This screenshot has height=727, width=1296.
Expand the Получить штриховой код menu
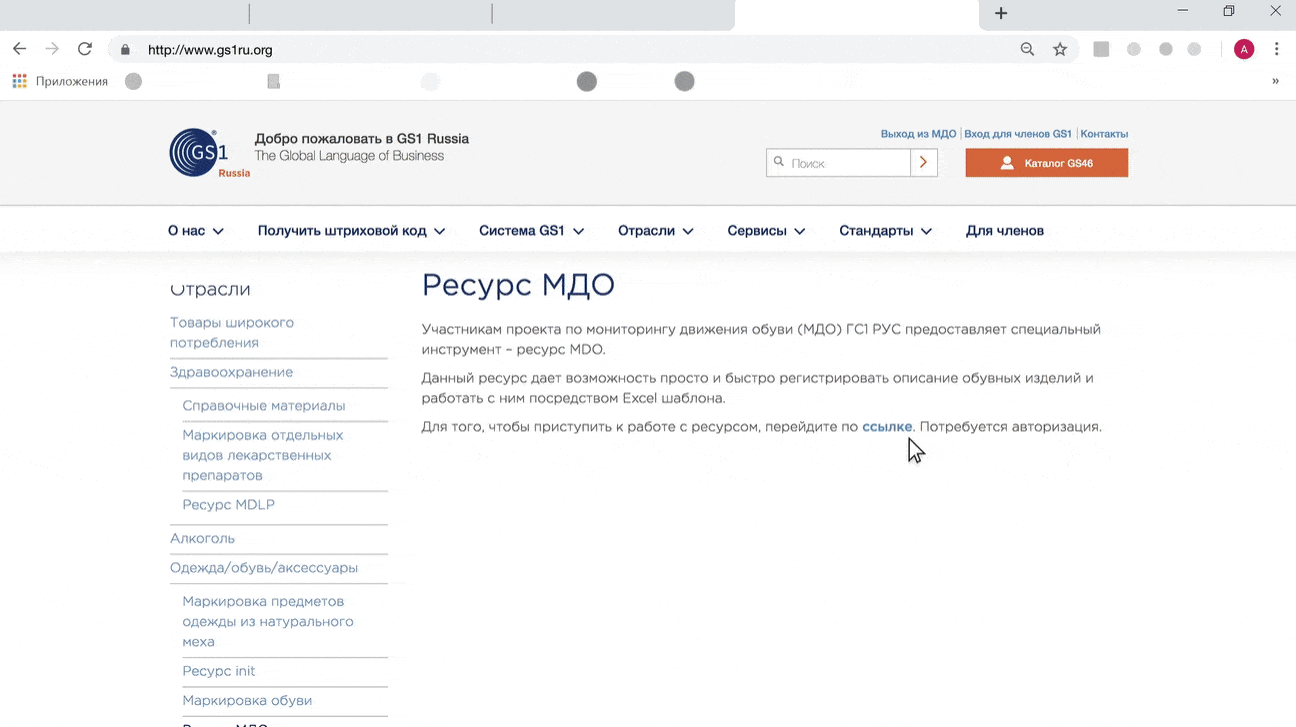pos(351,231)
